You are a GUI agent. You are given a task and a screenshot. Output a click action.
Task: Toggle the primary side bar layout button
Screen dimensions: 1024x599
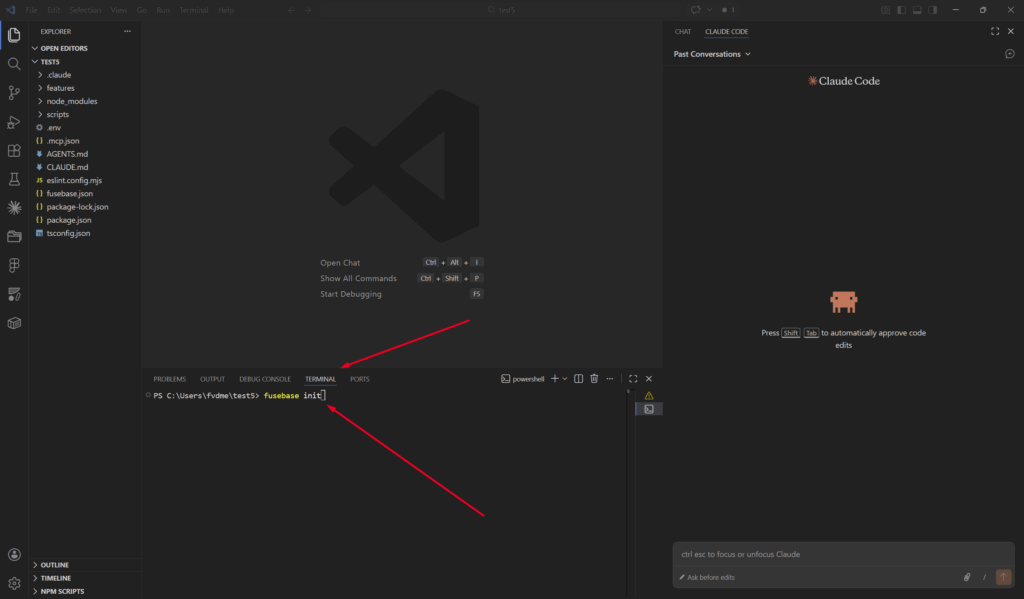tap(901, 10)
